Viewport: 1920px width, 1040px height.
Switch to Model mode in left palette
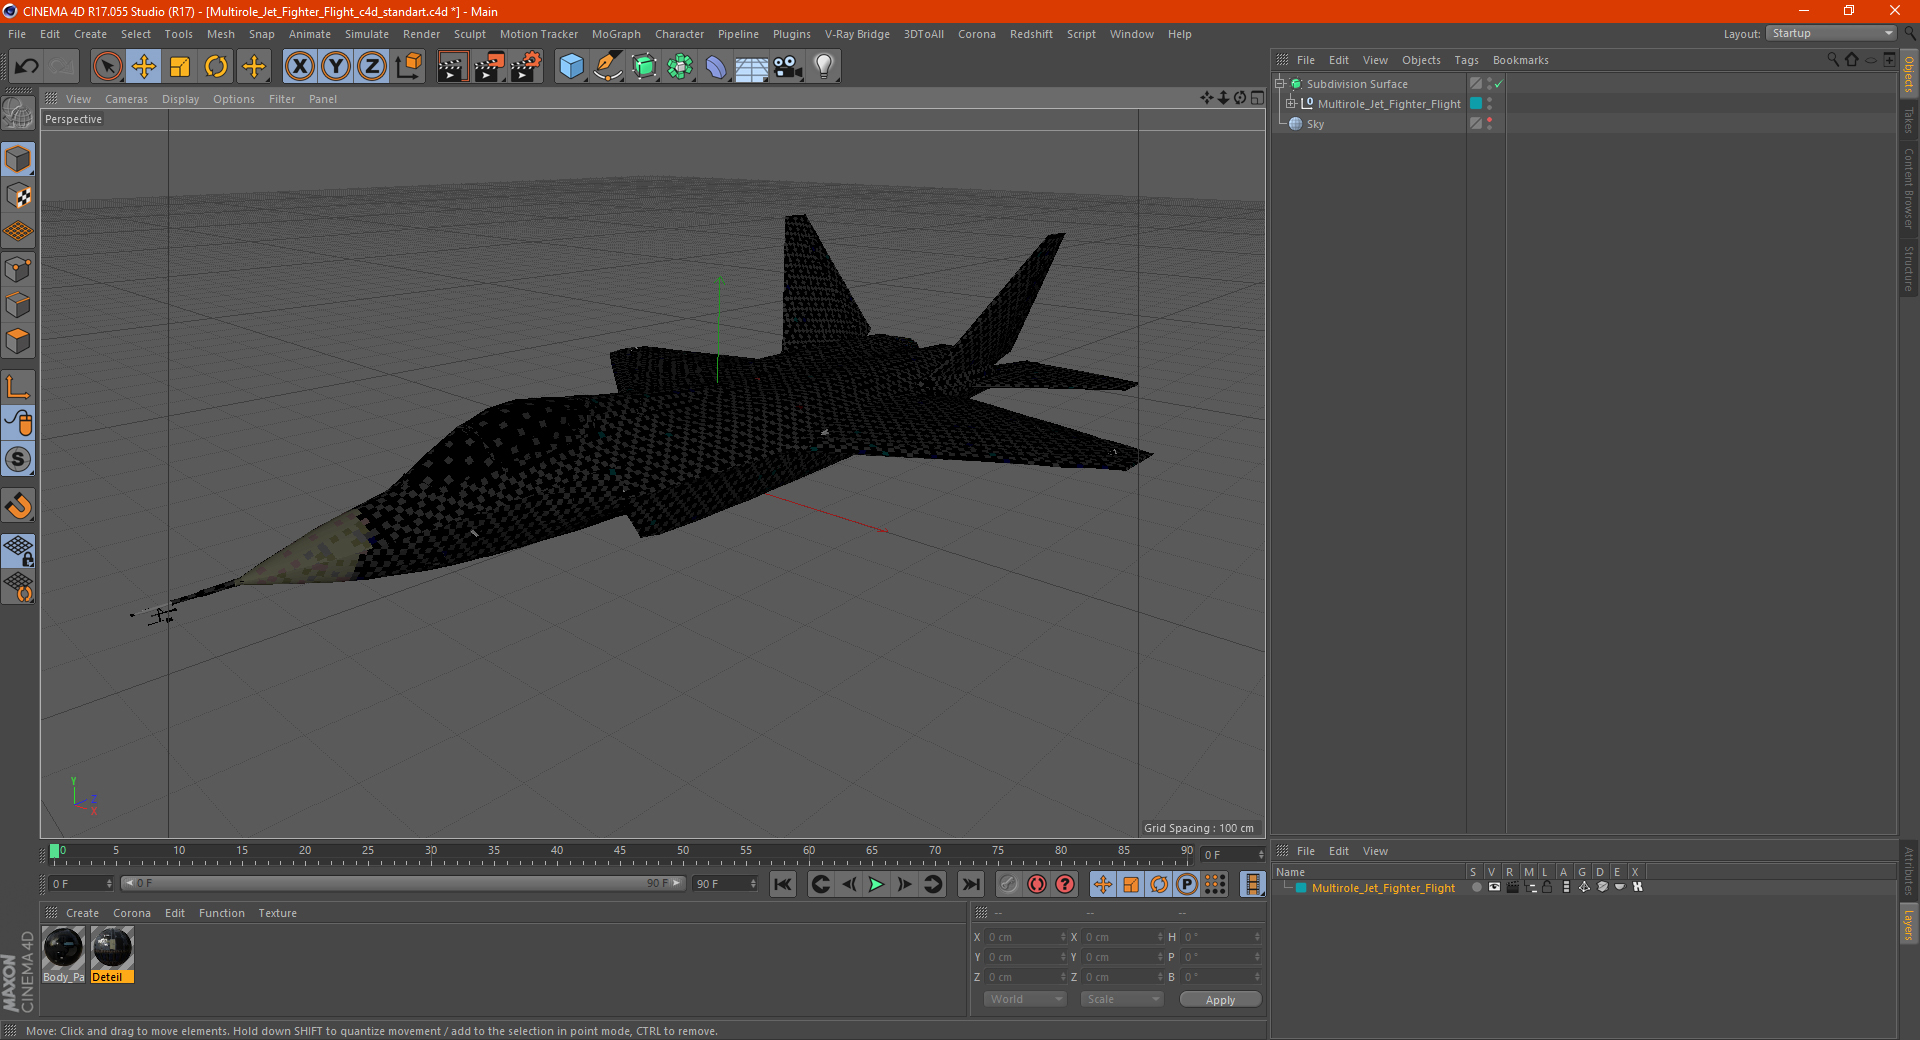(x=19, y=160)
